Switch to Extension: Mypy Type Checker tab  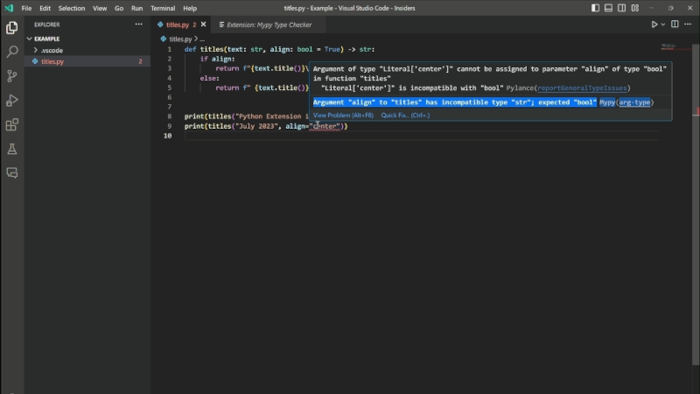click(269, 25)
